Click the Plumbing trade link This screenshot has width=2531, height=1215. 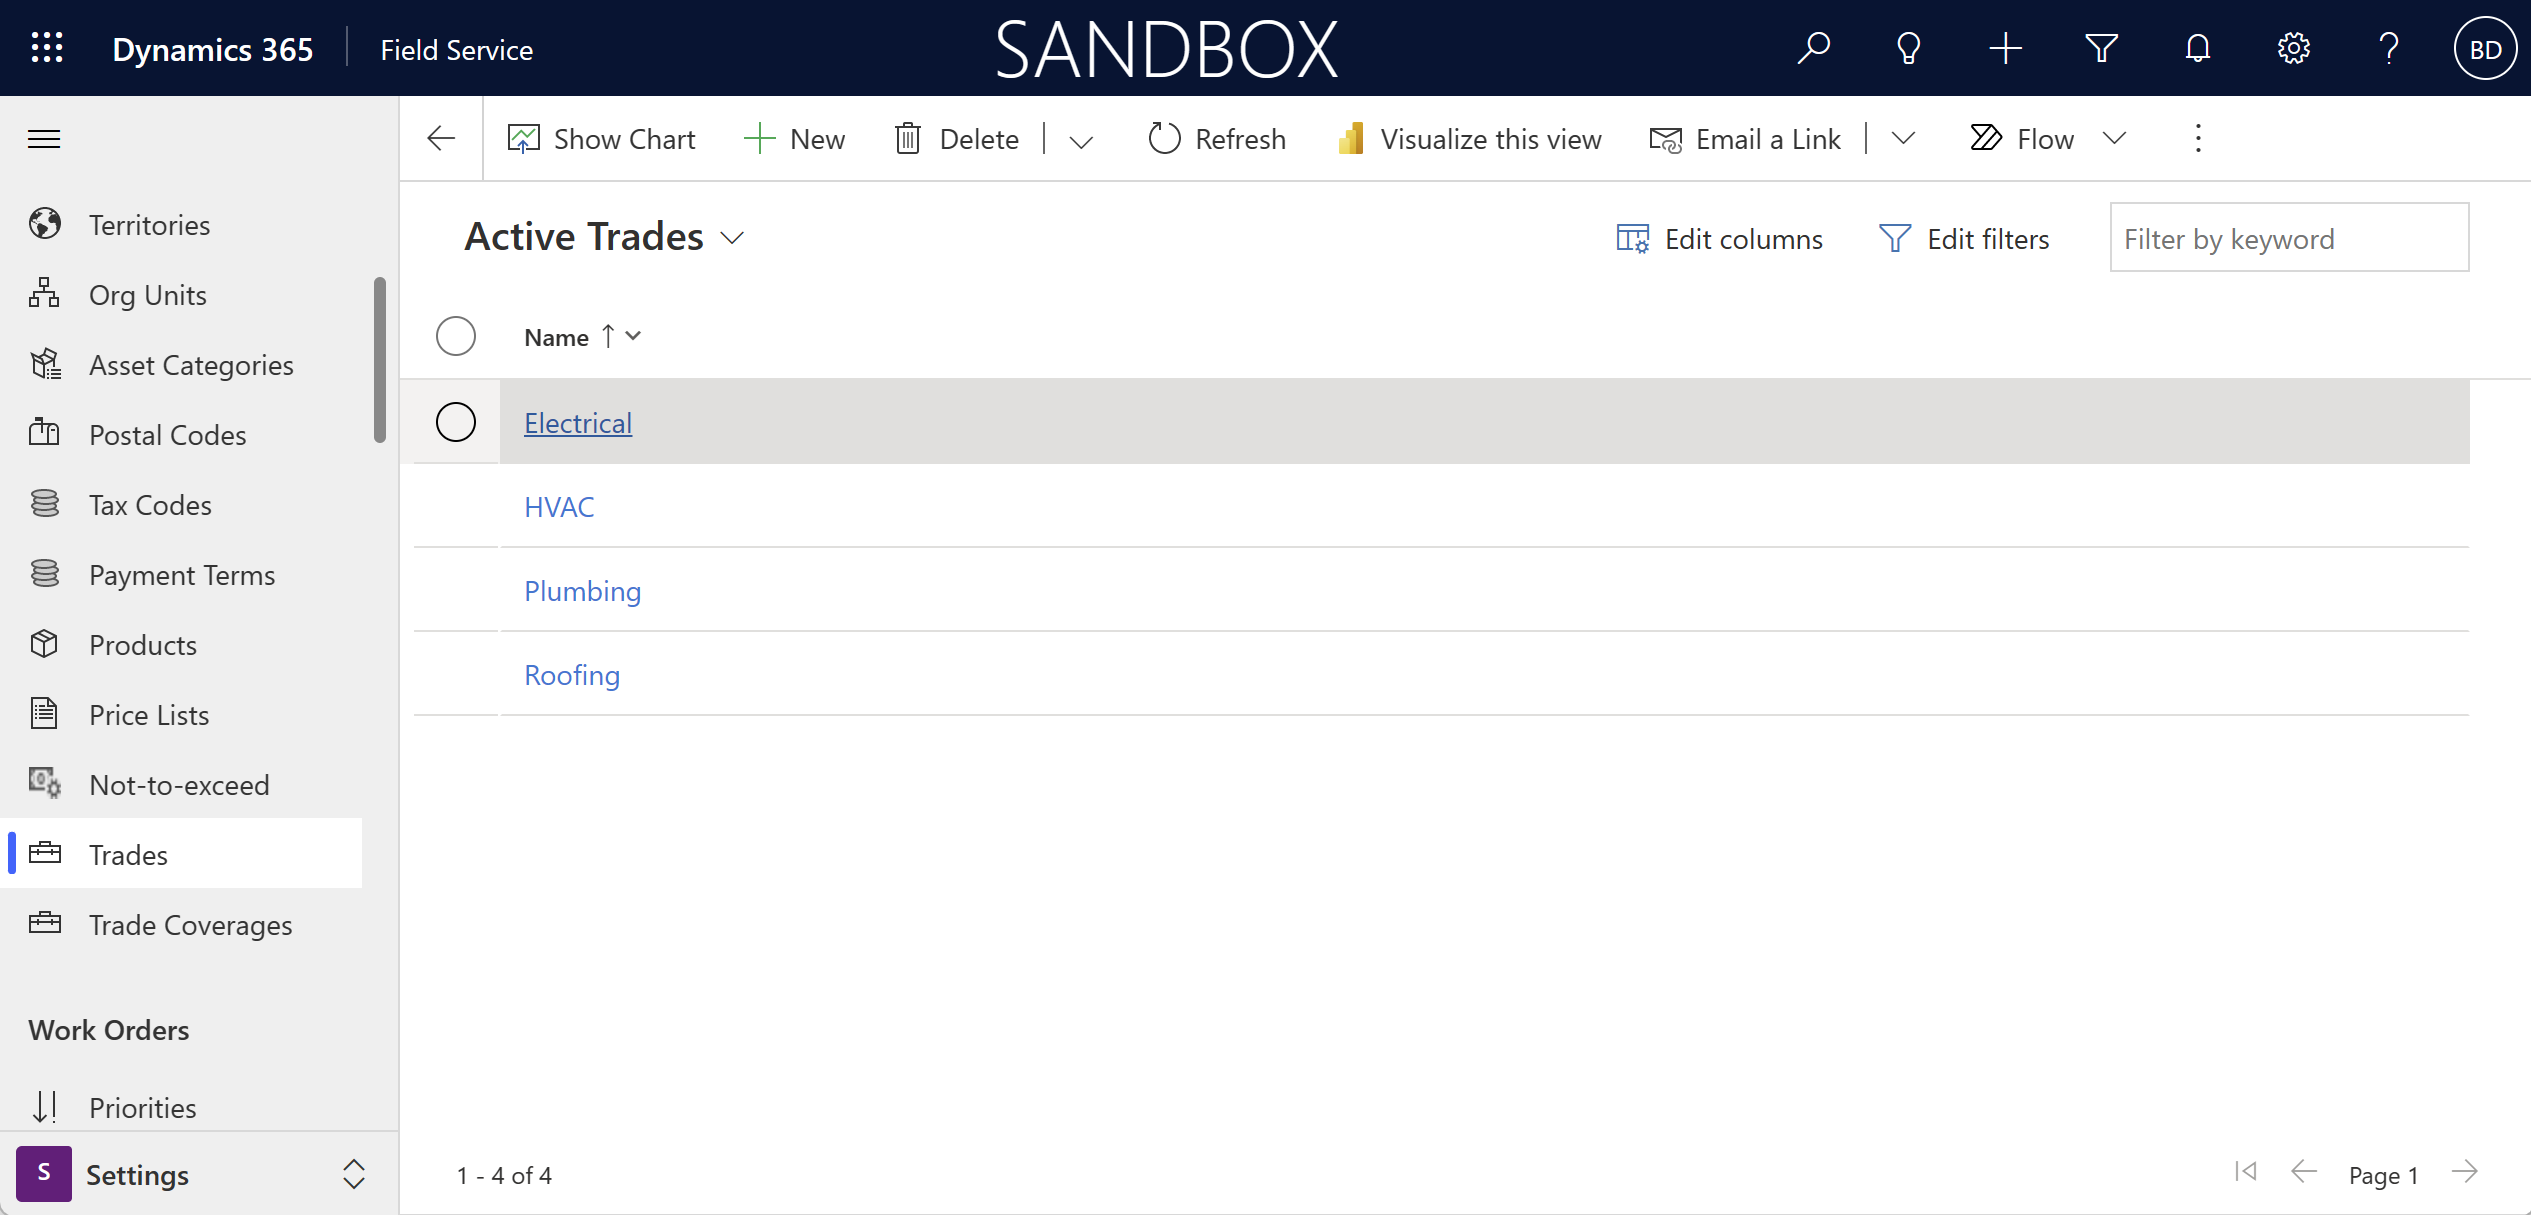(x=583, y=591)
